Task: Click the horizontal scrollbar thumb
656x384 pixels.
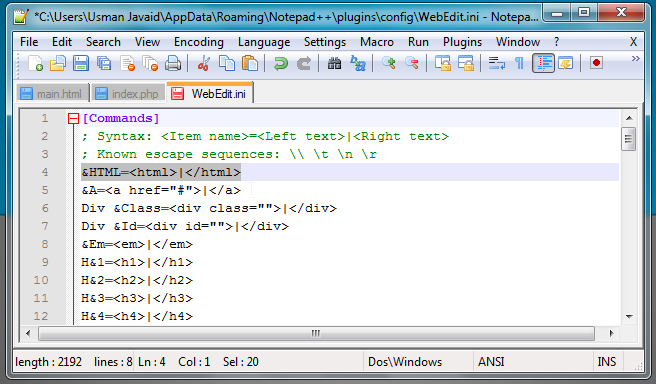Action: [x=316, y=333]
